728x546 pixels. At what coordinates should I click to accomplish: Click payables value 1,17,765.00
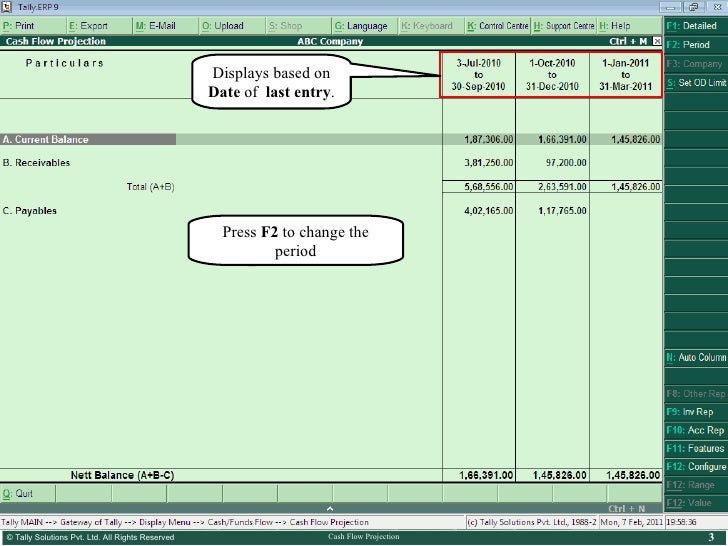tap(562, 211)
